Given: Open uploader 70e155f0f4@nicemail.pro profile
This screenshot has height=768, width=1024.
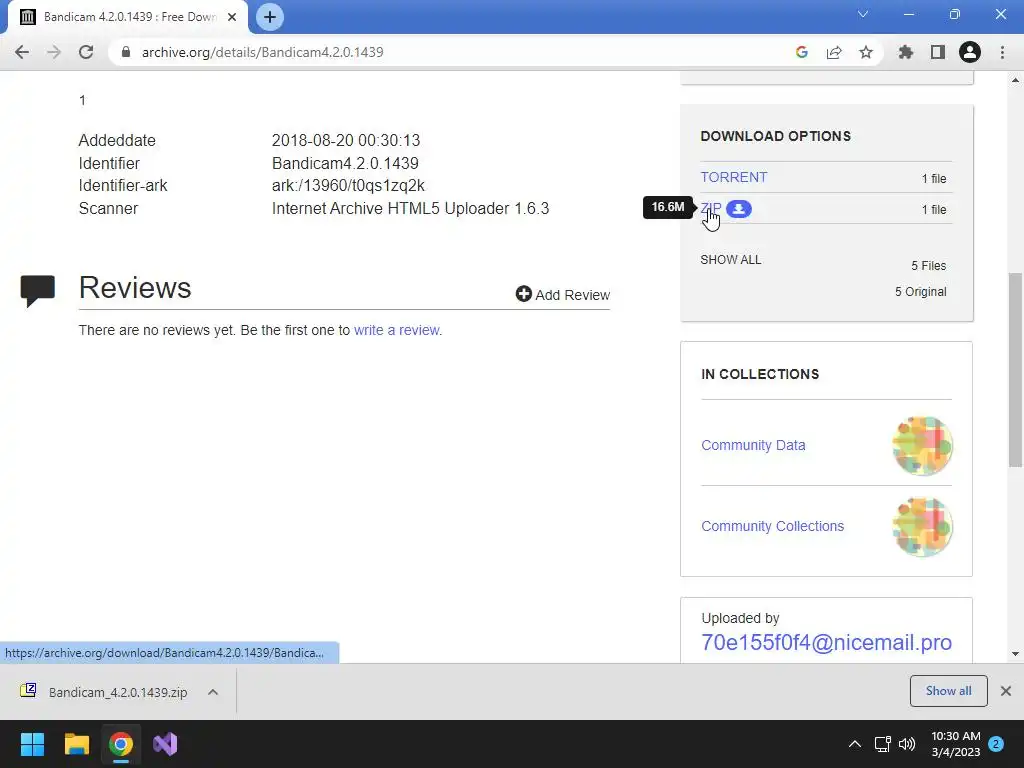Looking at the screenshot, I should (826, 643).
